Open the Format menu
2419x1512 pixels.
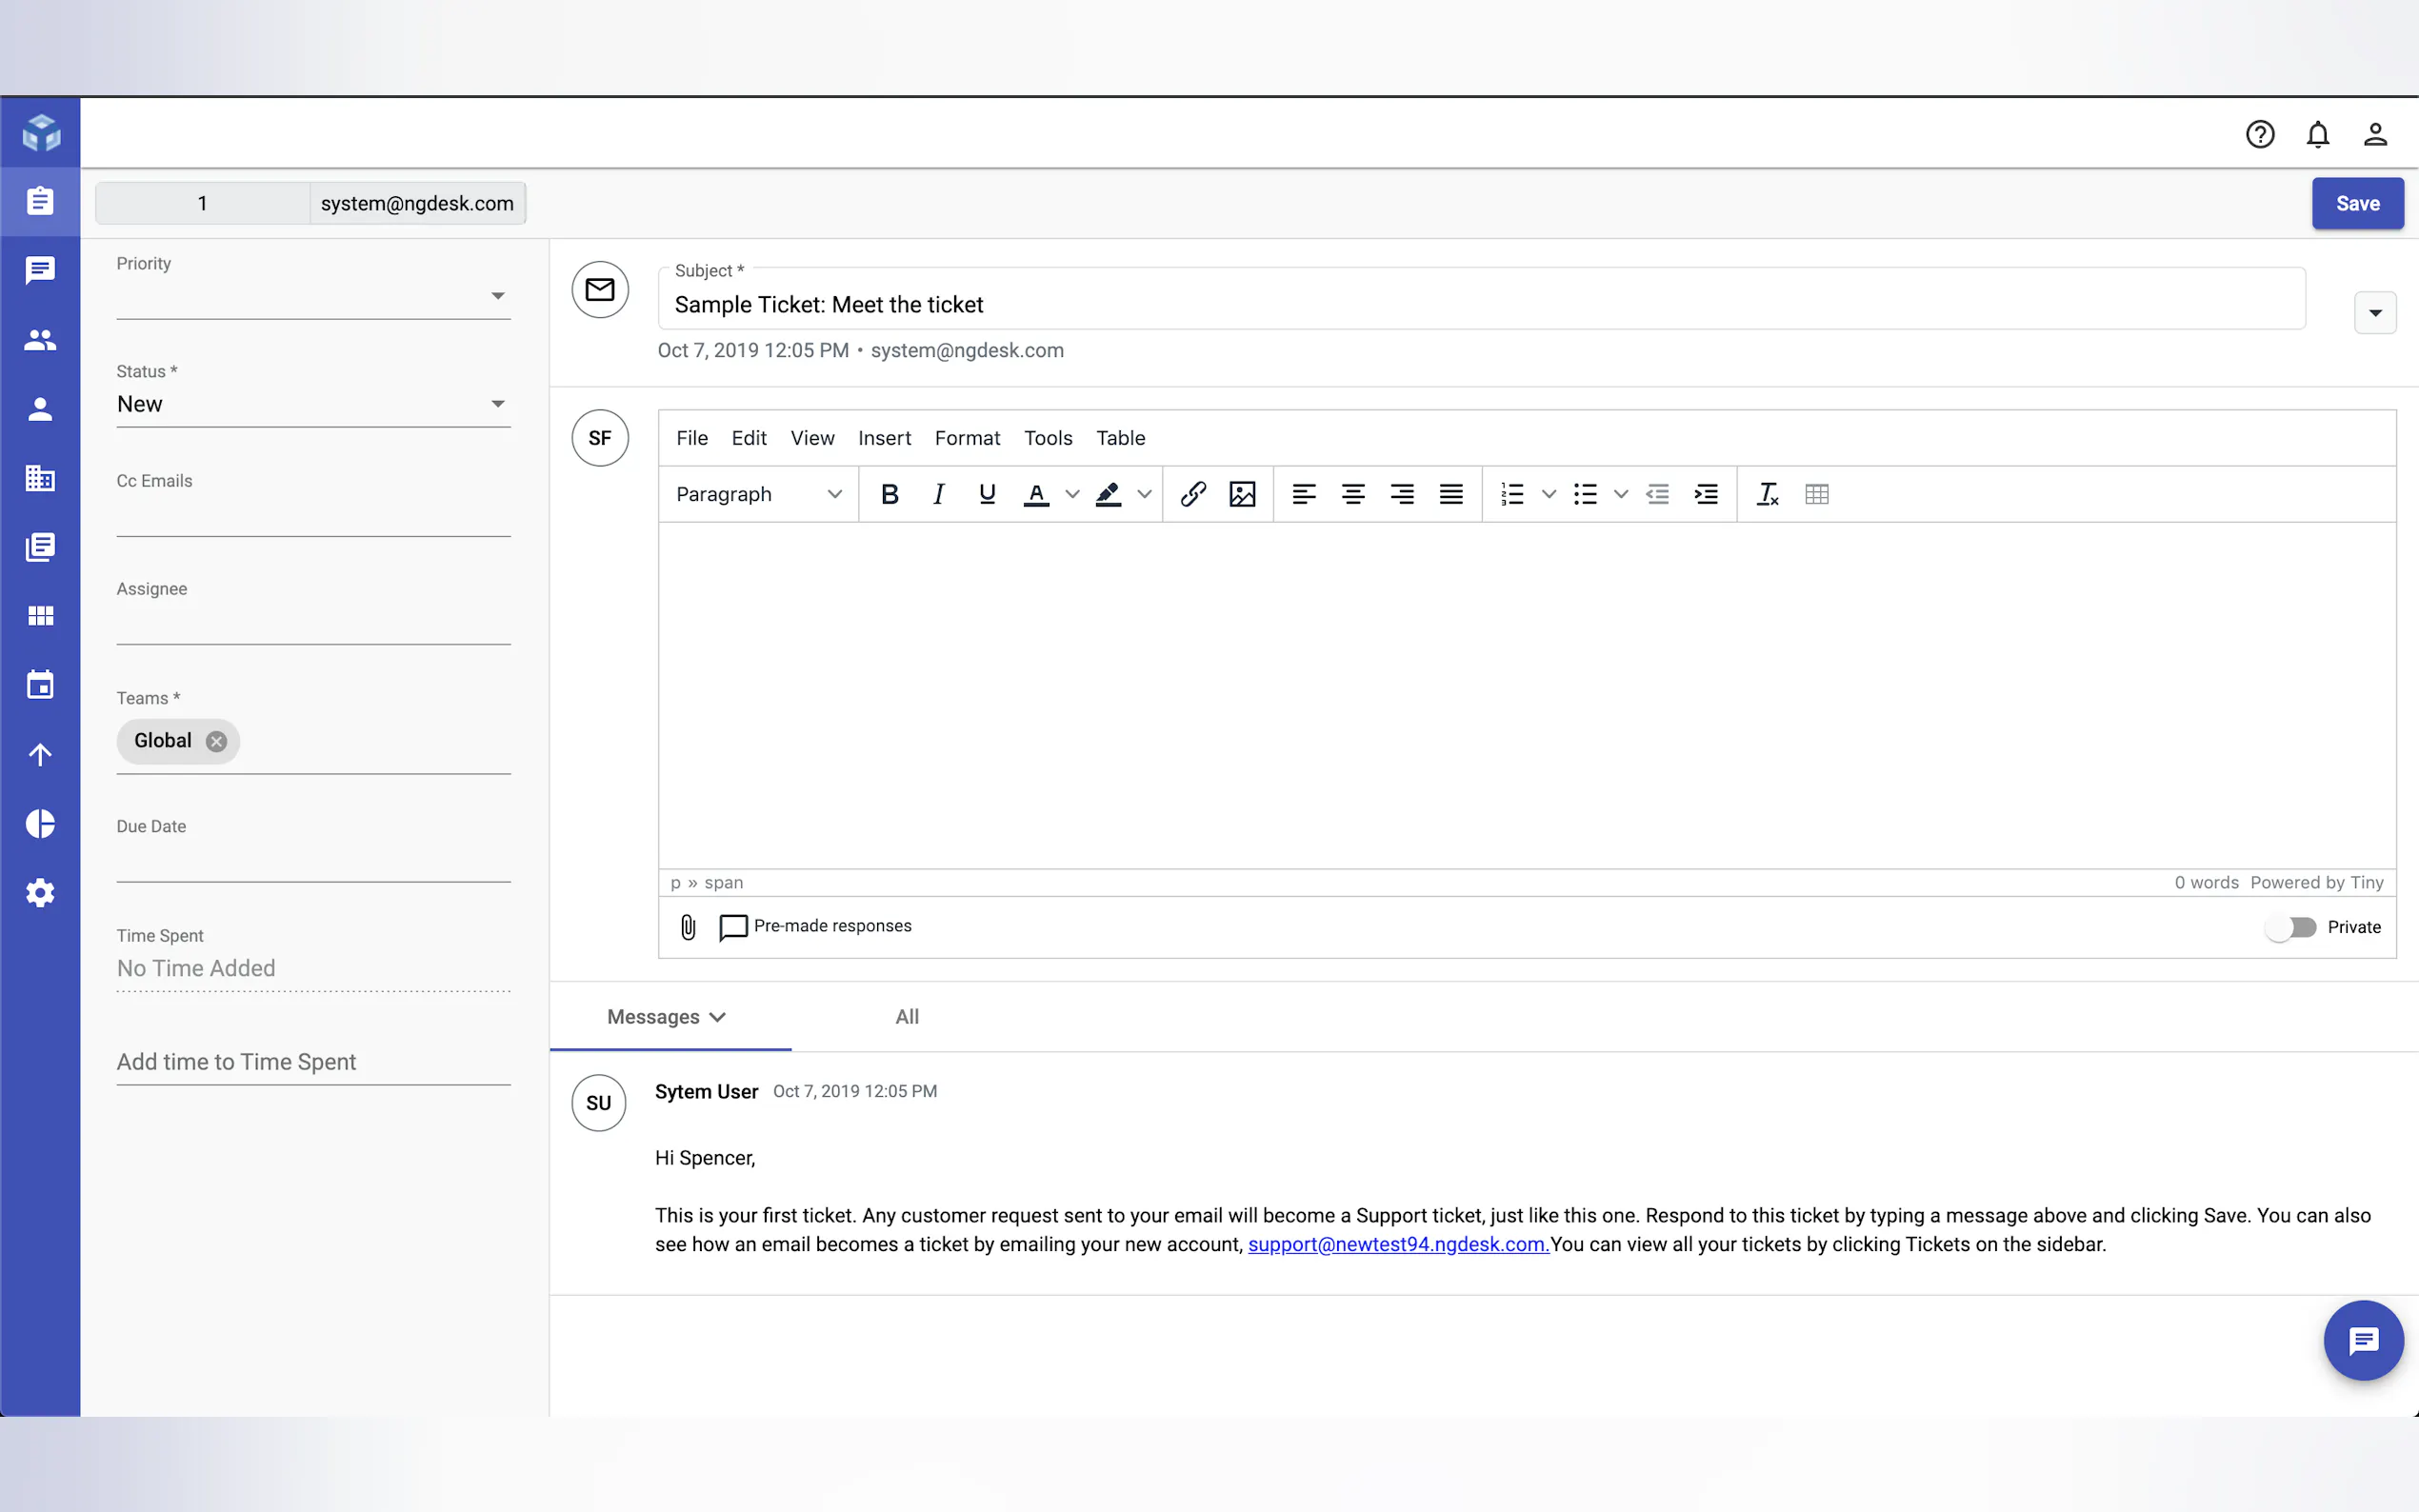967,438
